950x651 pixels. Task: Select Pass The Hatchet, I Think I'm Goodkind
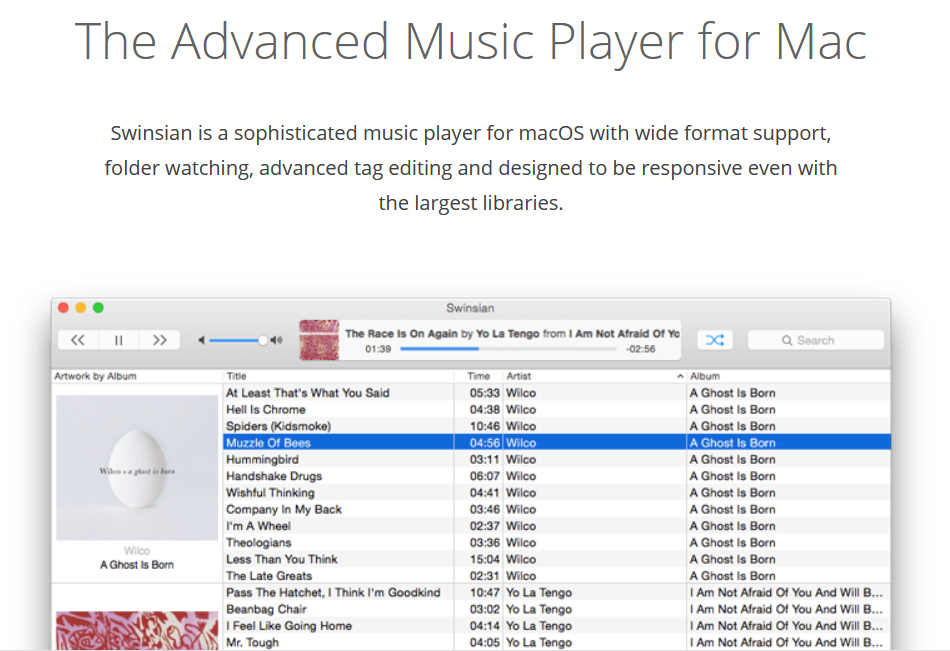click(556, 592)
